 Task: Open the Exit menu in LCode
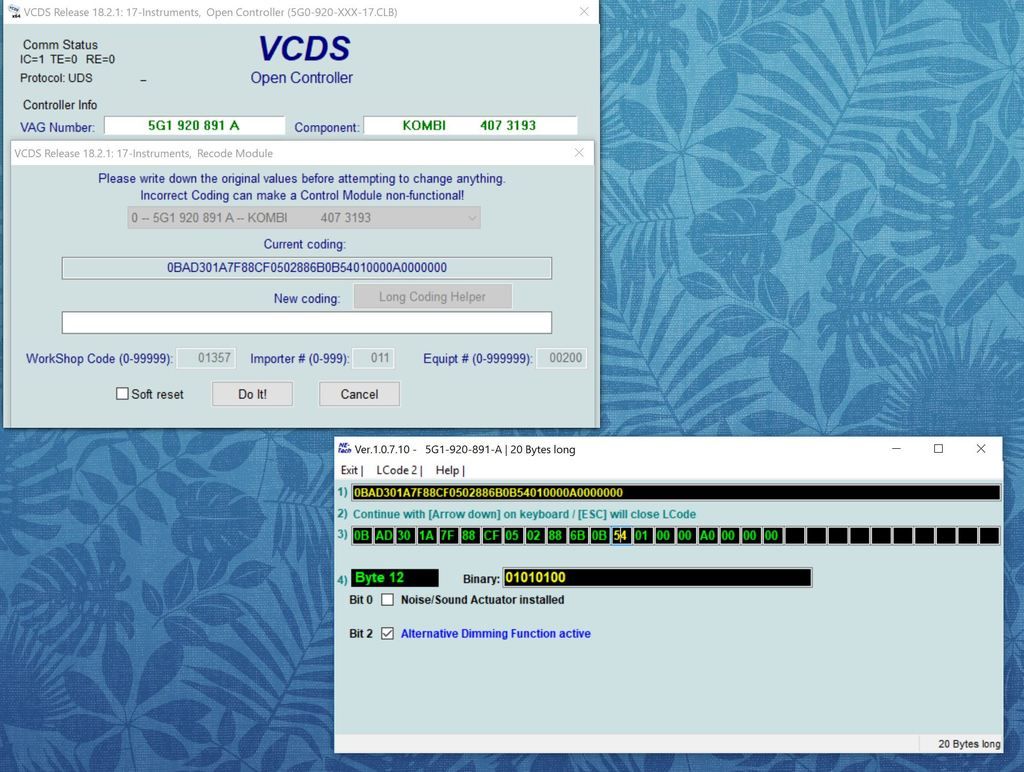351,470
